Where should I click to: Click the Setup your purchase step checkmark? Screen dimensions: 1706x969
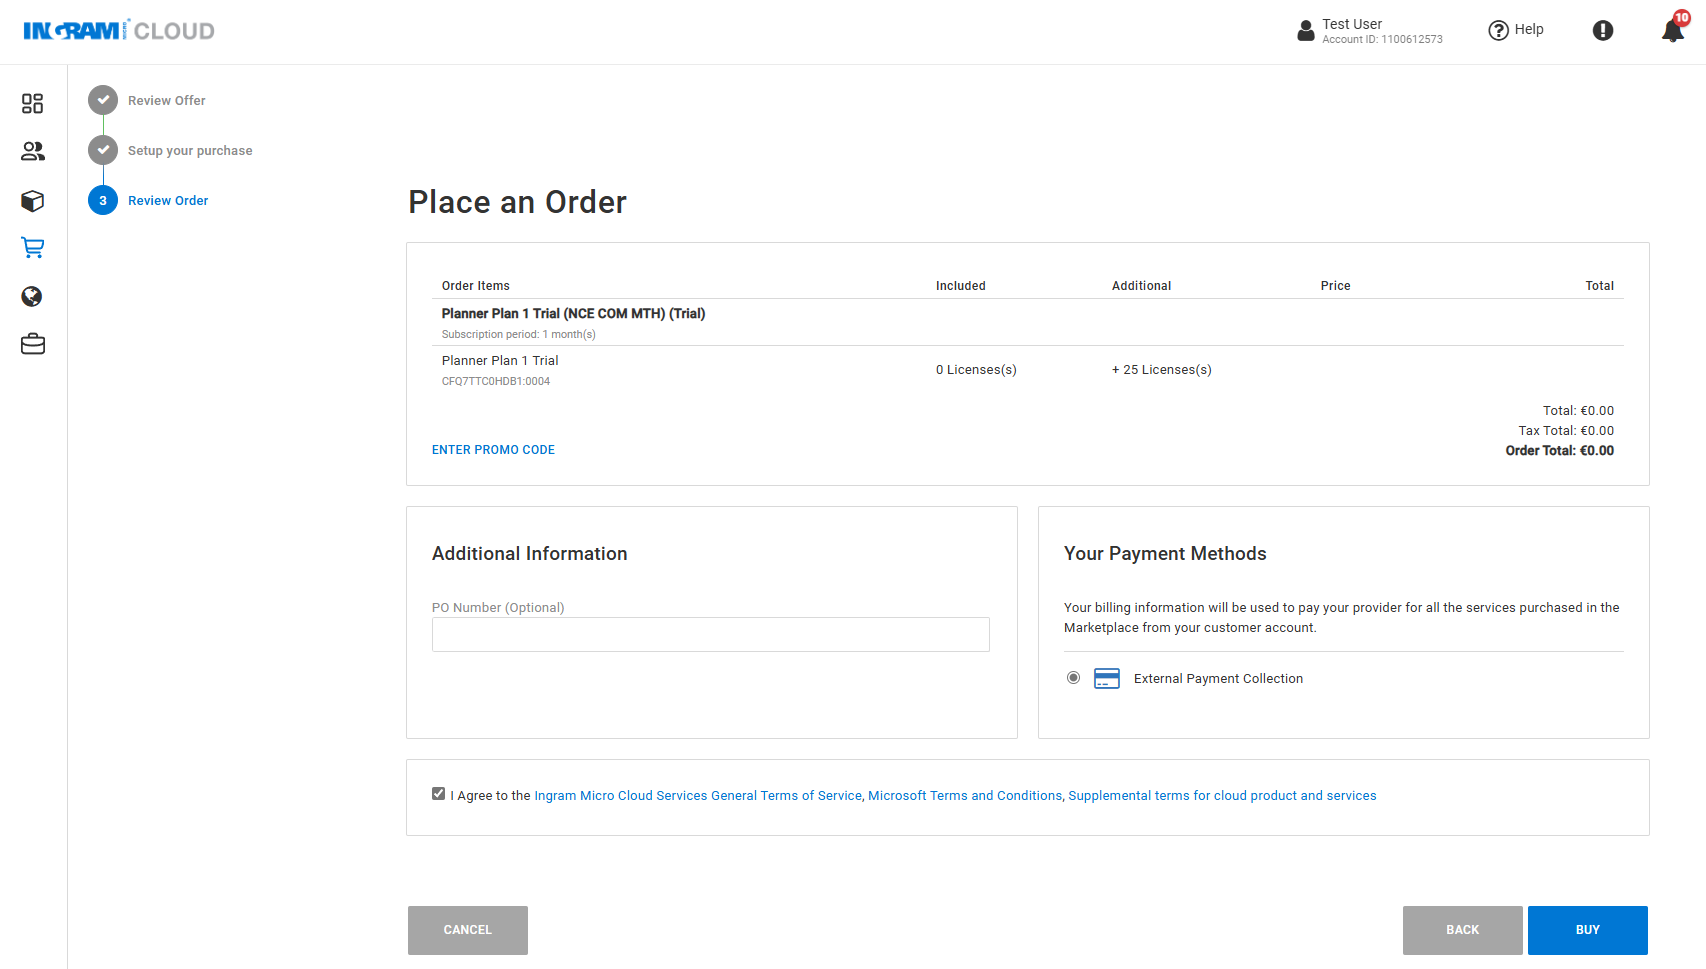click(103, 150)
